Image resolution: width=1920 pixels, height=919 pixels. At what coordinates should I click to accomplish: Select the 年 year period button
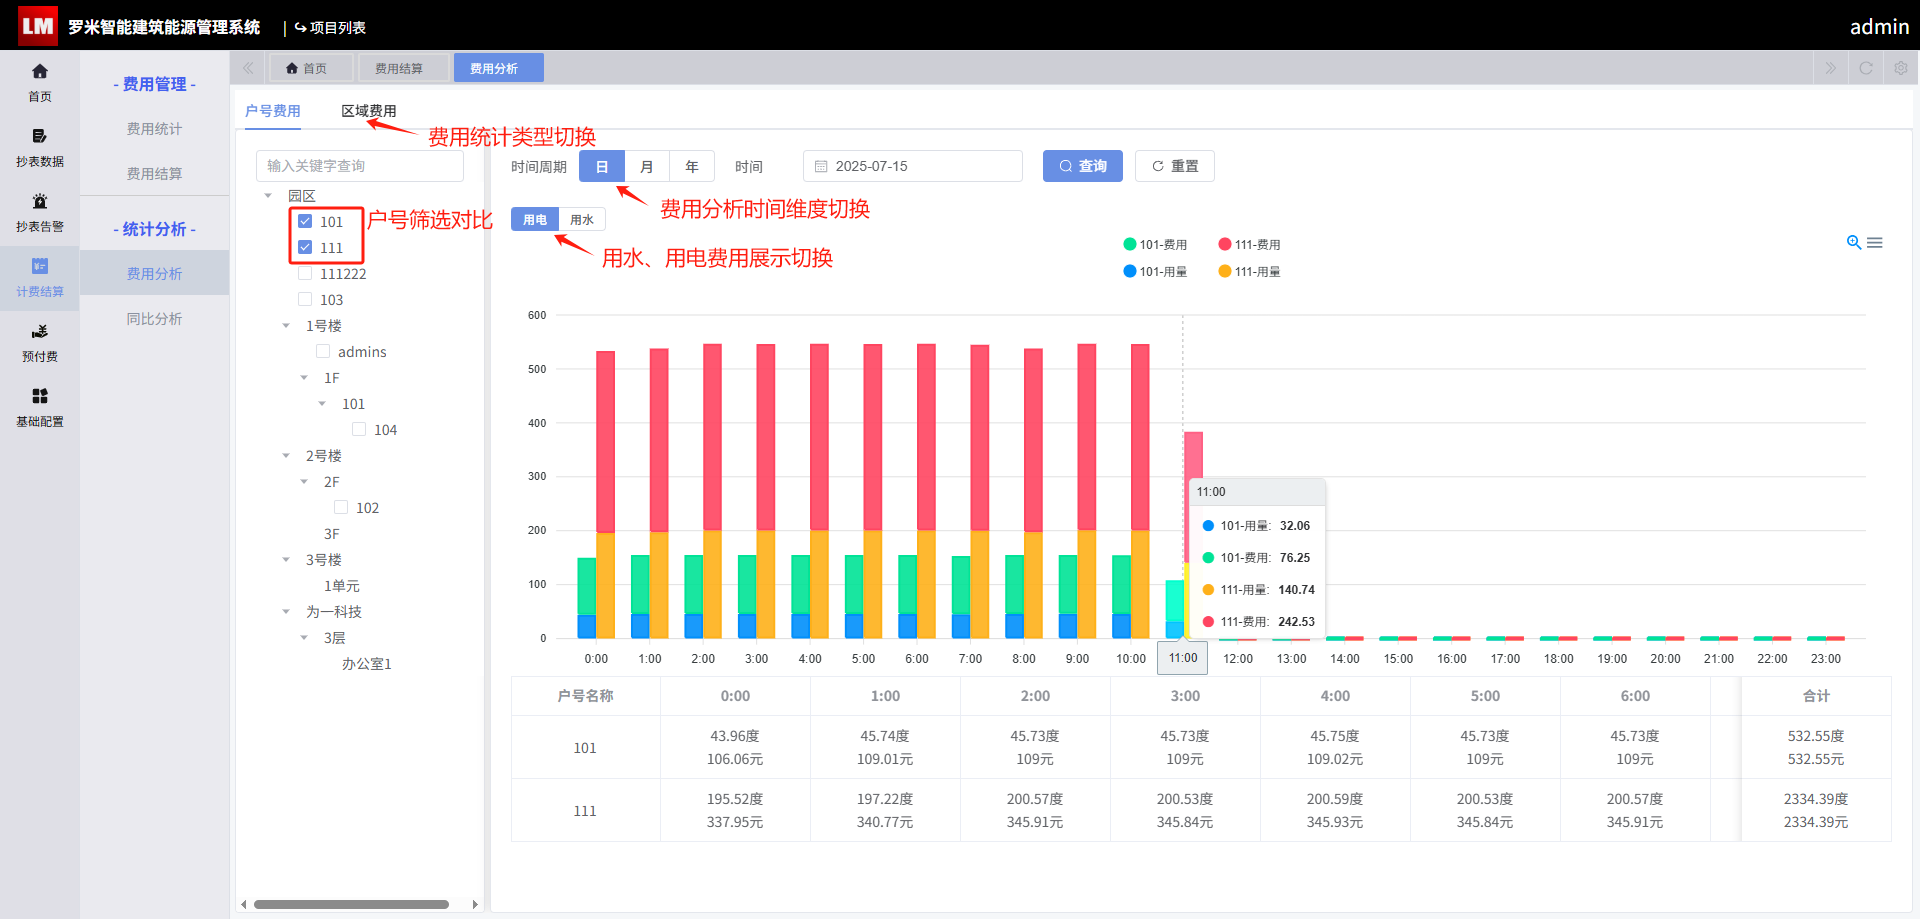(692, 166)
